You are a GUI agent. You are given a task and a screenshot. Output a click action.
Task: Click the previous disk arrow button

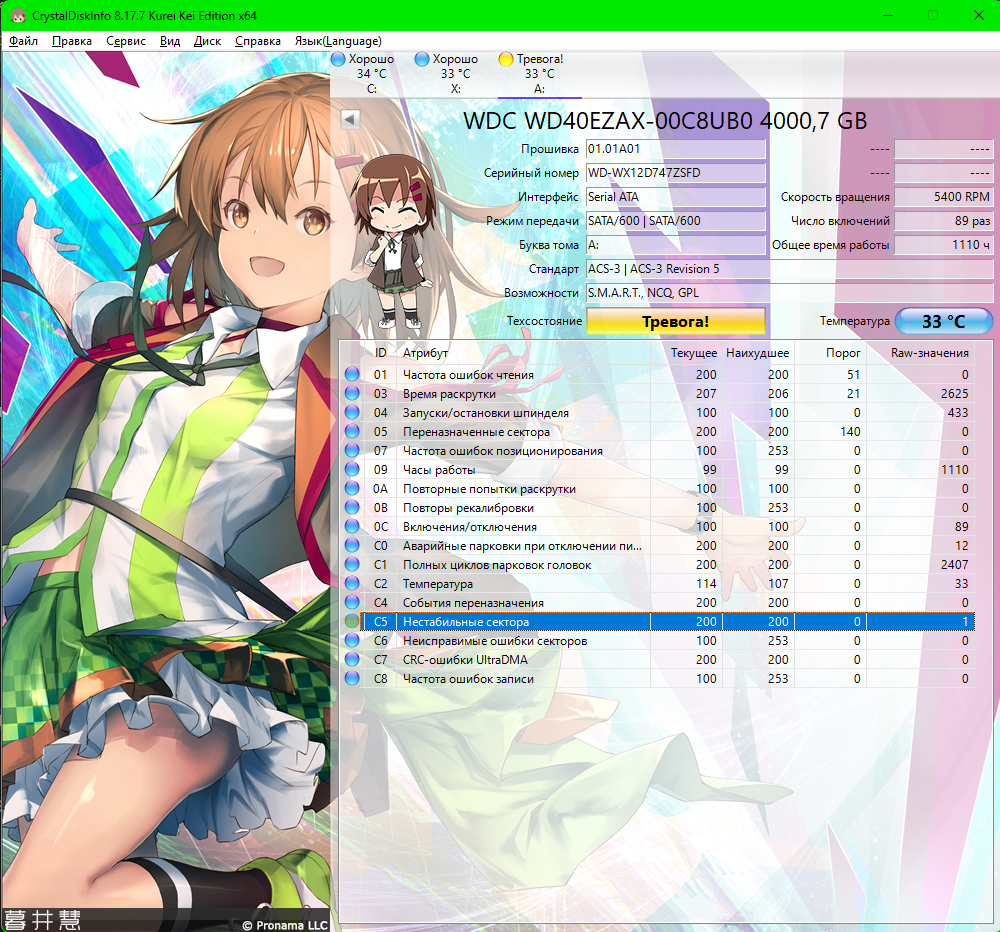tap(350, 119)
